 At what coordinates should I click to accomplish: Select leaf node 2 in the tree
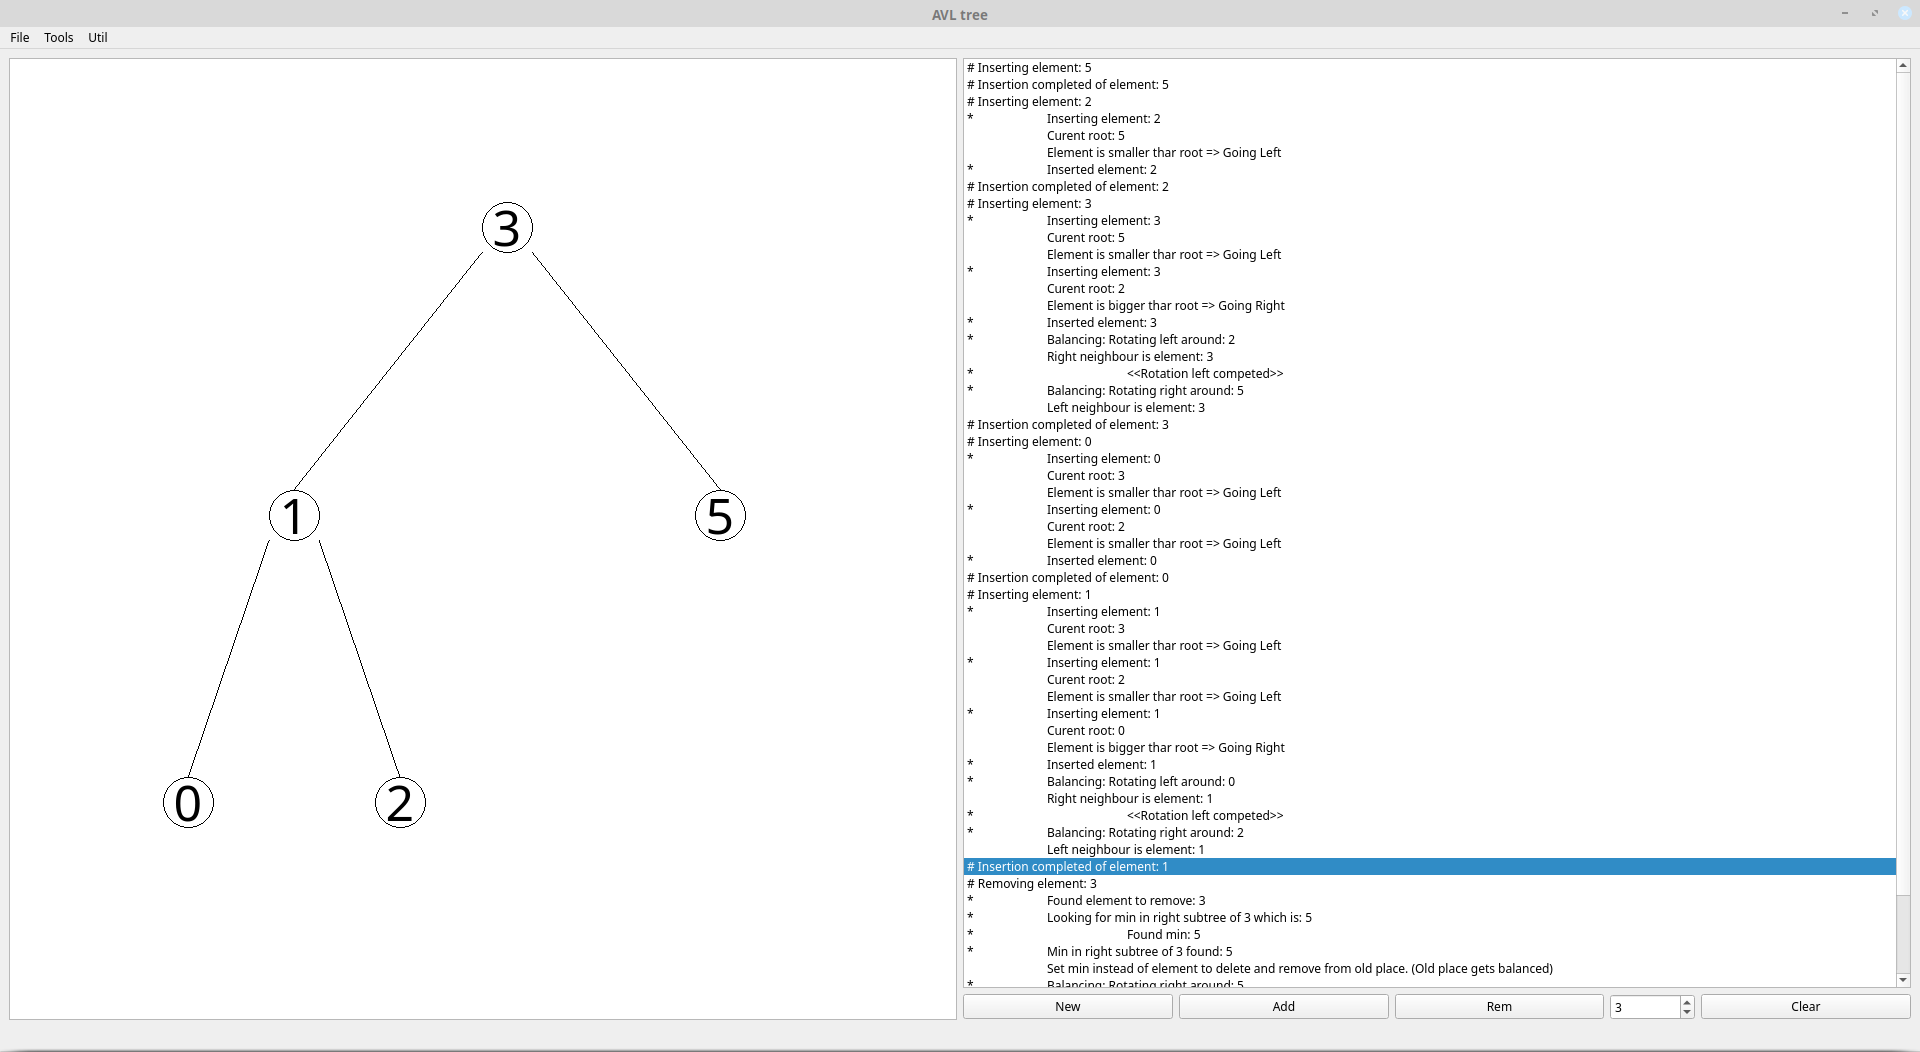(x=400, y=803)
